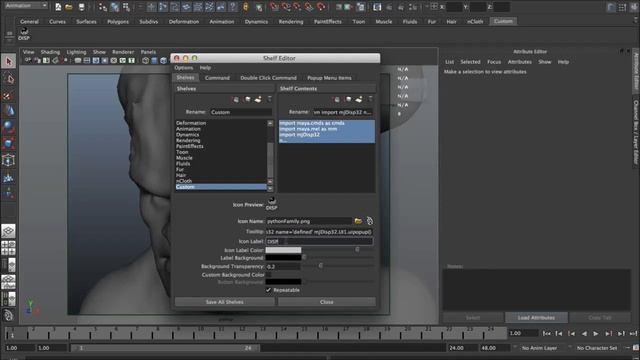The height and width of the screenshot is (360, 640).
Task: Pick the Lasso Select tool in toolbox
Action: tap(9, 78)
